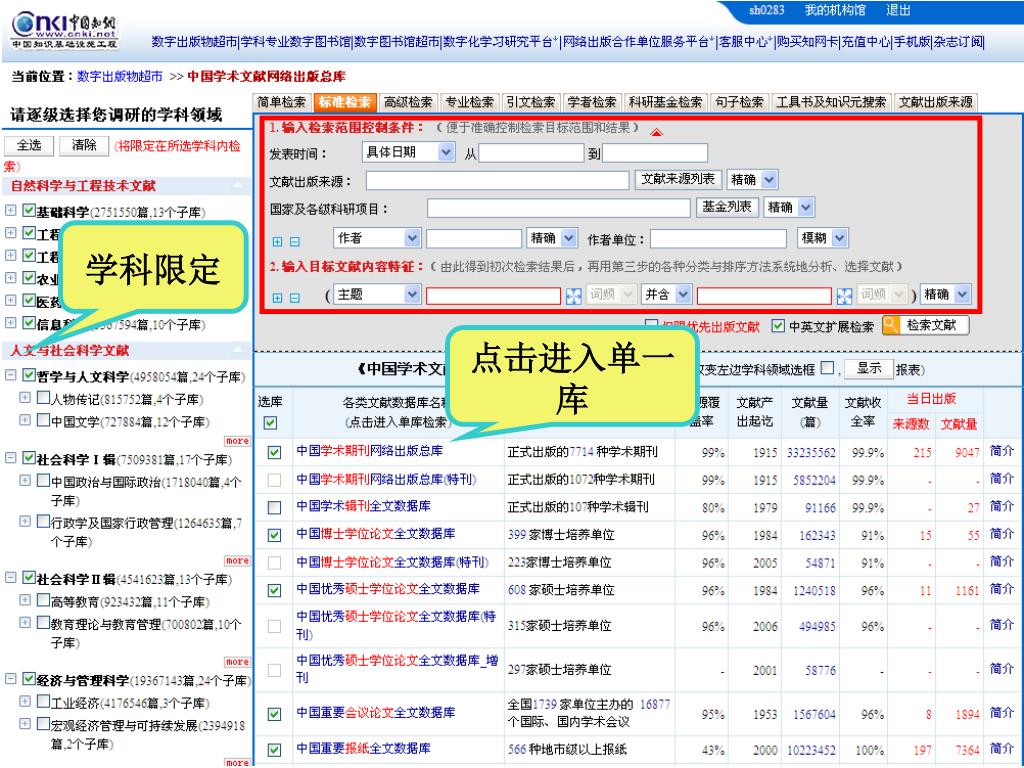Switch to the 简单检索 tab
The image size is (1024, 768).
click(281, 103)
